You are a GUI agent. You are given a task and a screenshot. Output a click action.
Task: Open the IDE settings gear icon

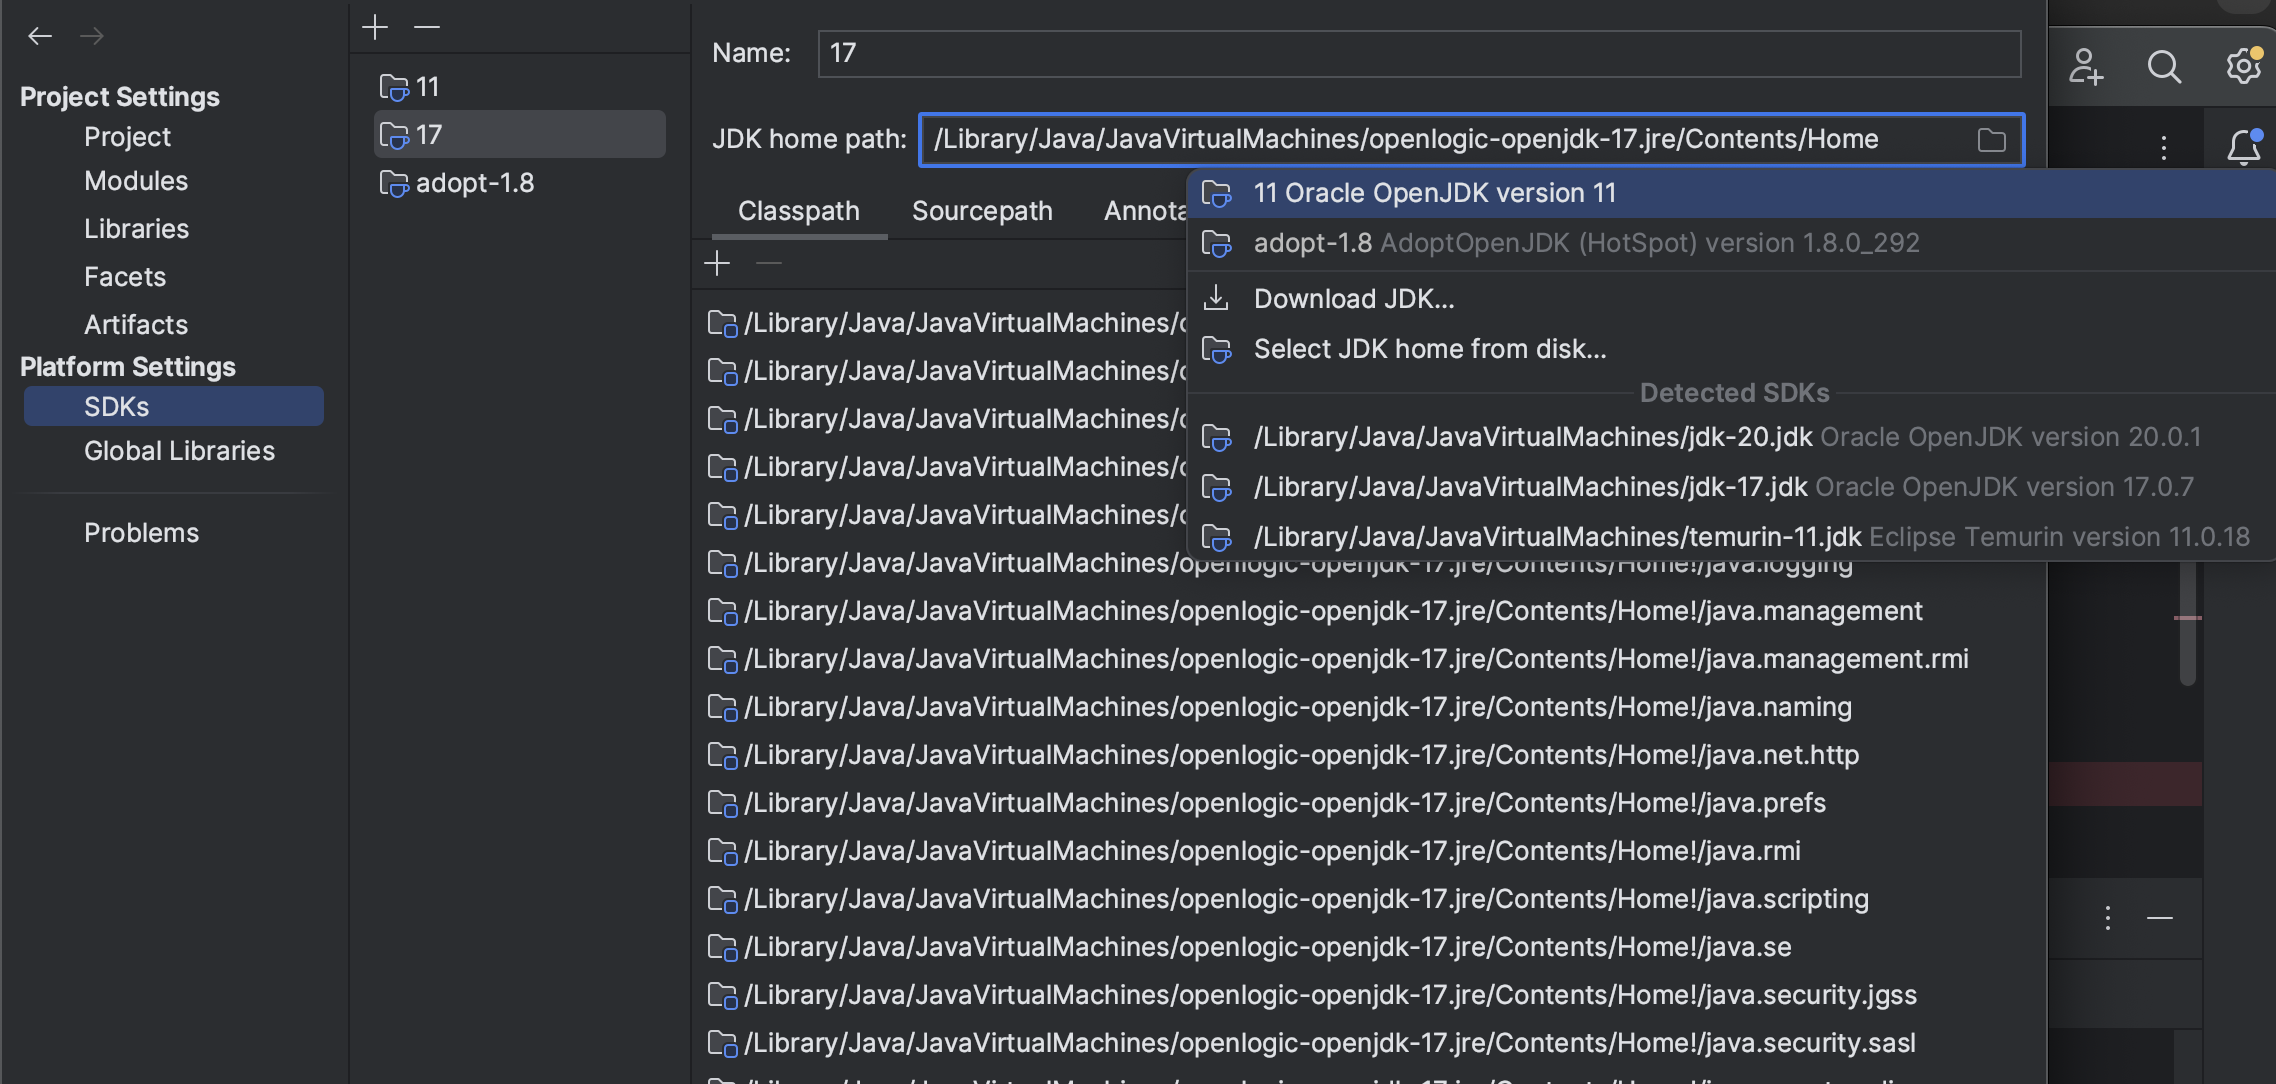[x=2243, y=67]
